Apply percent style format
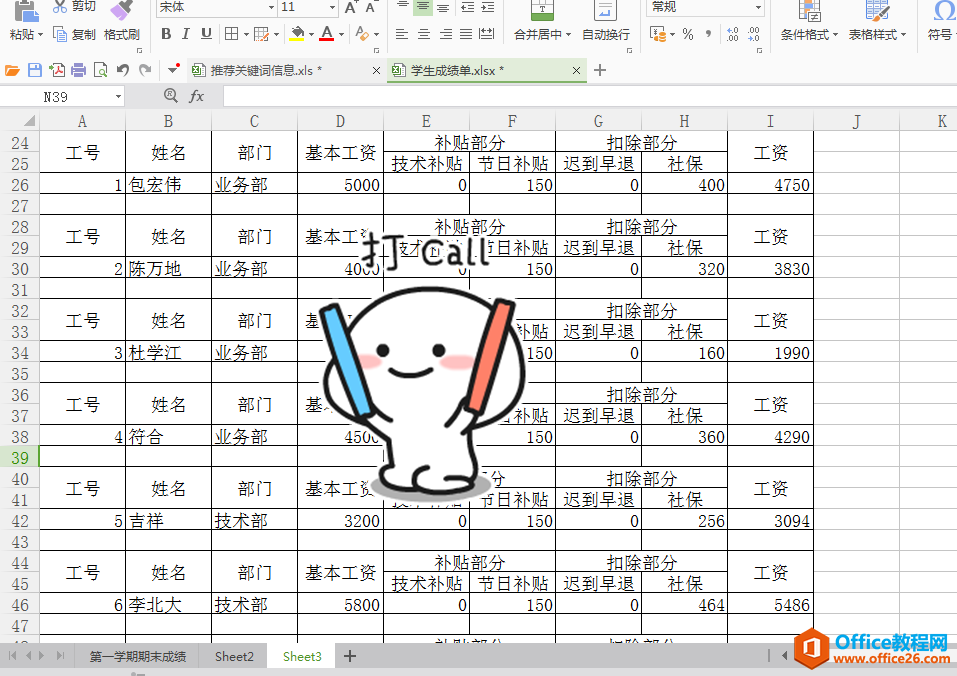Viewport: 957px width, 676px height. (688, 34)
